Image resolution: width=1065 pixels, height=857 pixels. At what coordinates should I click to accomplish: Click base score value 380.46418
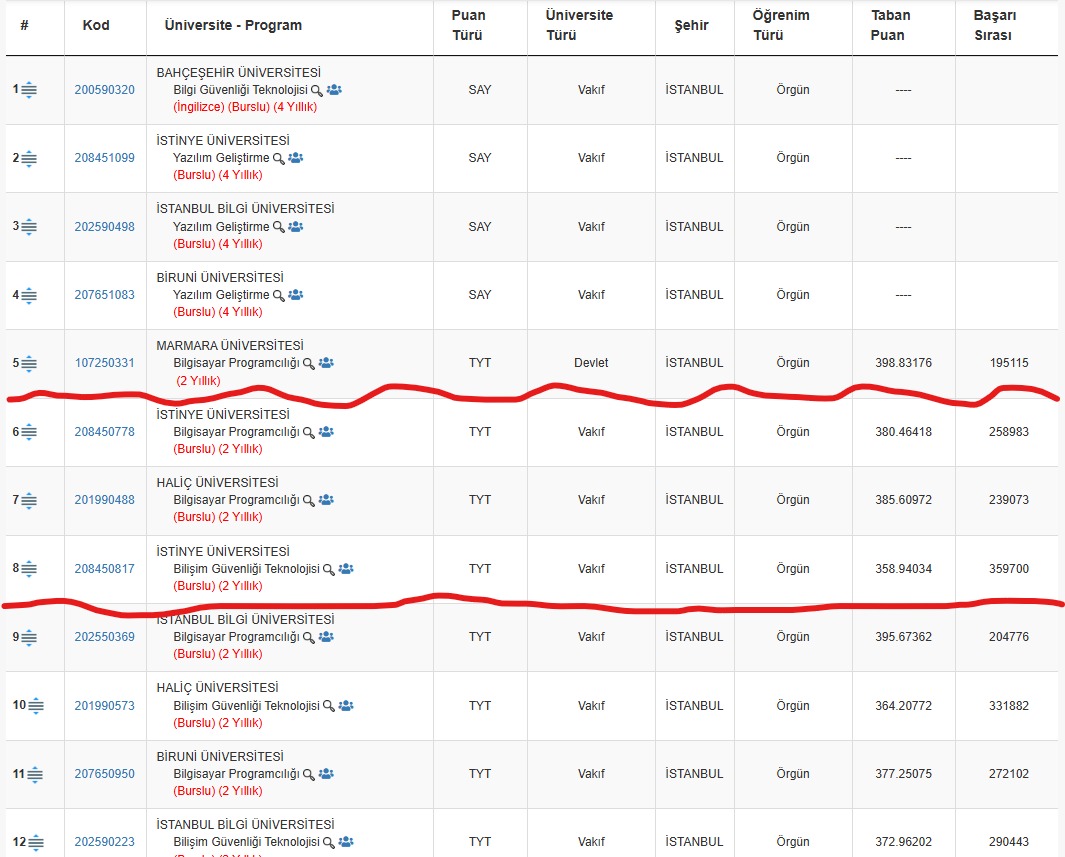[903, 432]
